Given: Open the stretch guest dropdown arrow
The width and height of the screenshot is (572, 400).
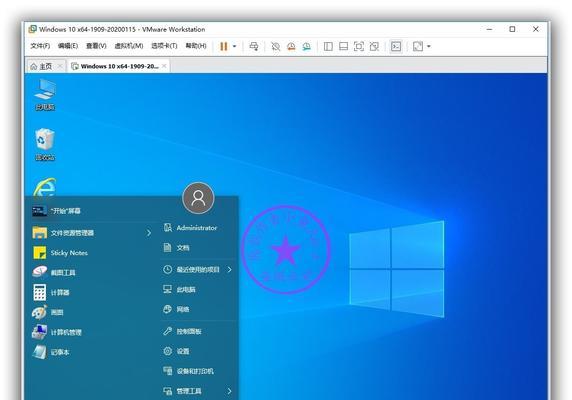Looking at the screenshot, I should [x=429, y=46].
